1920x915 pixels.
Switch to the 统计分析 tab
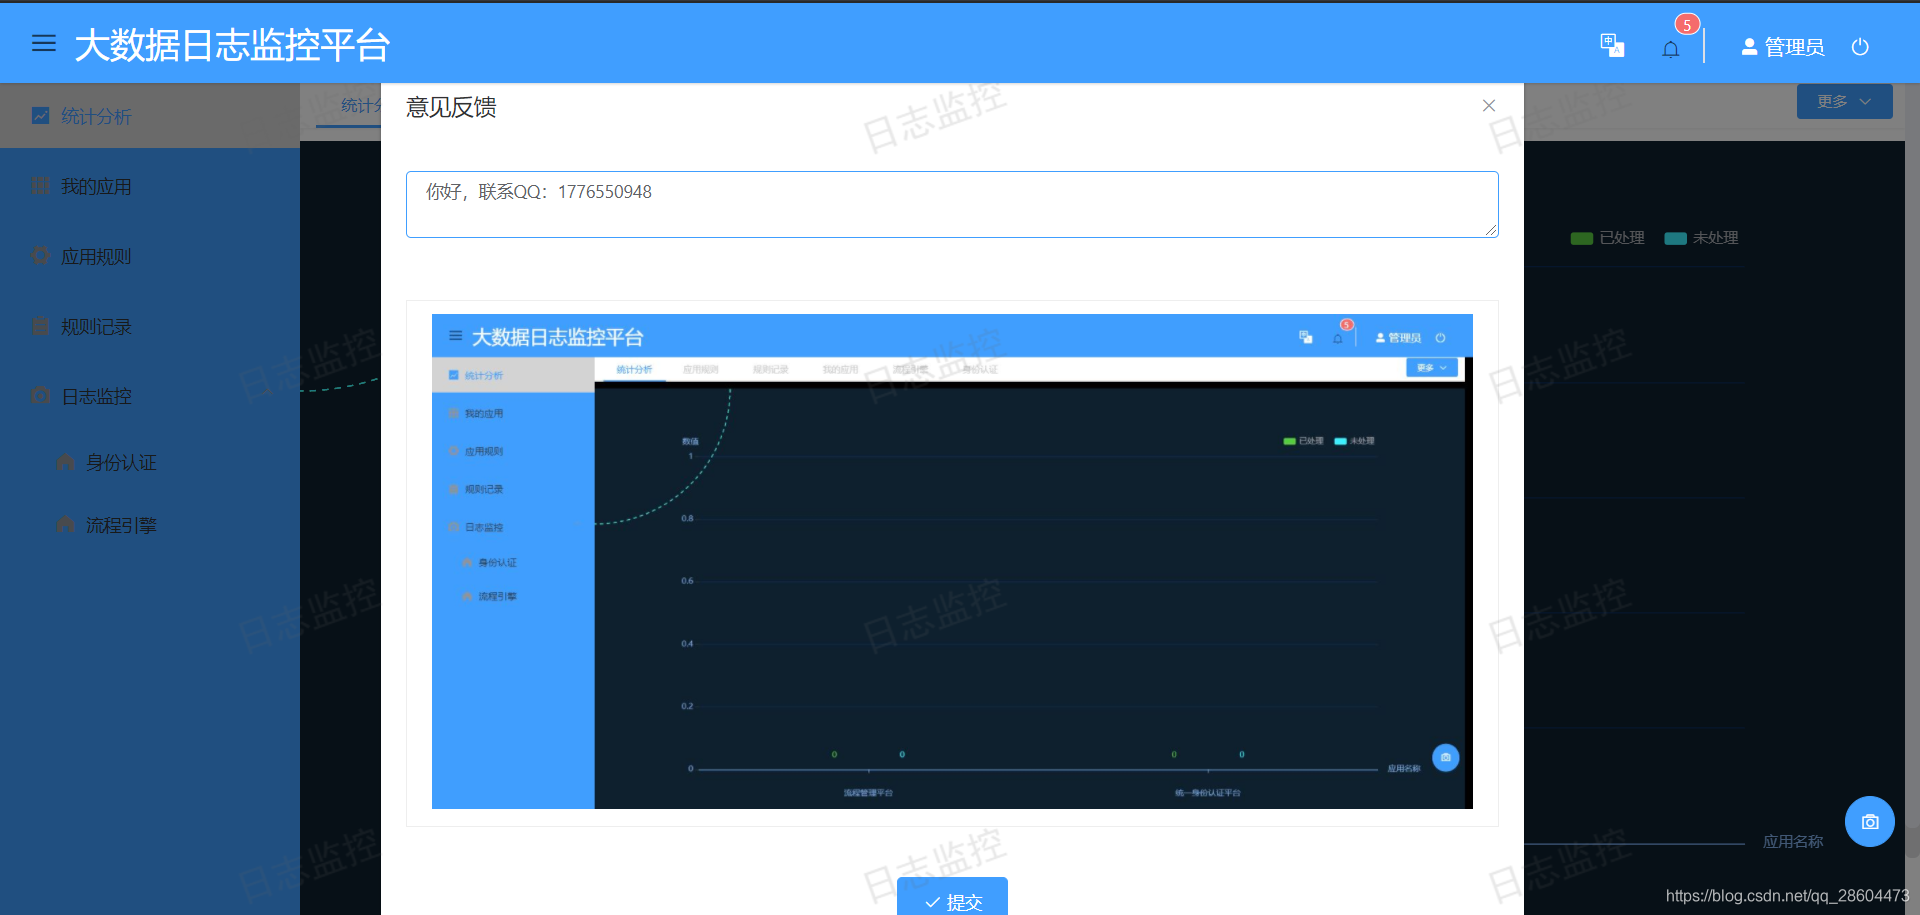350,106
